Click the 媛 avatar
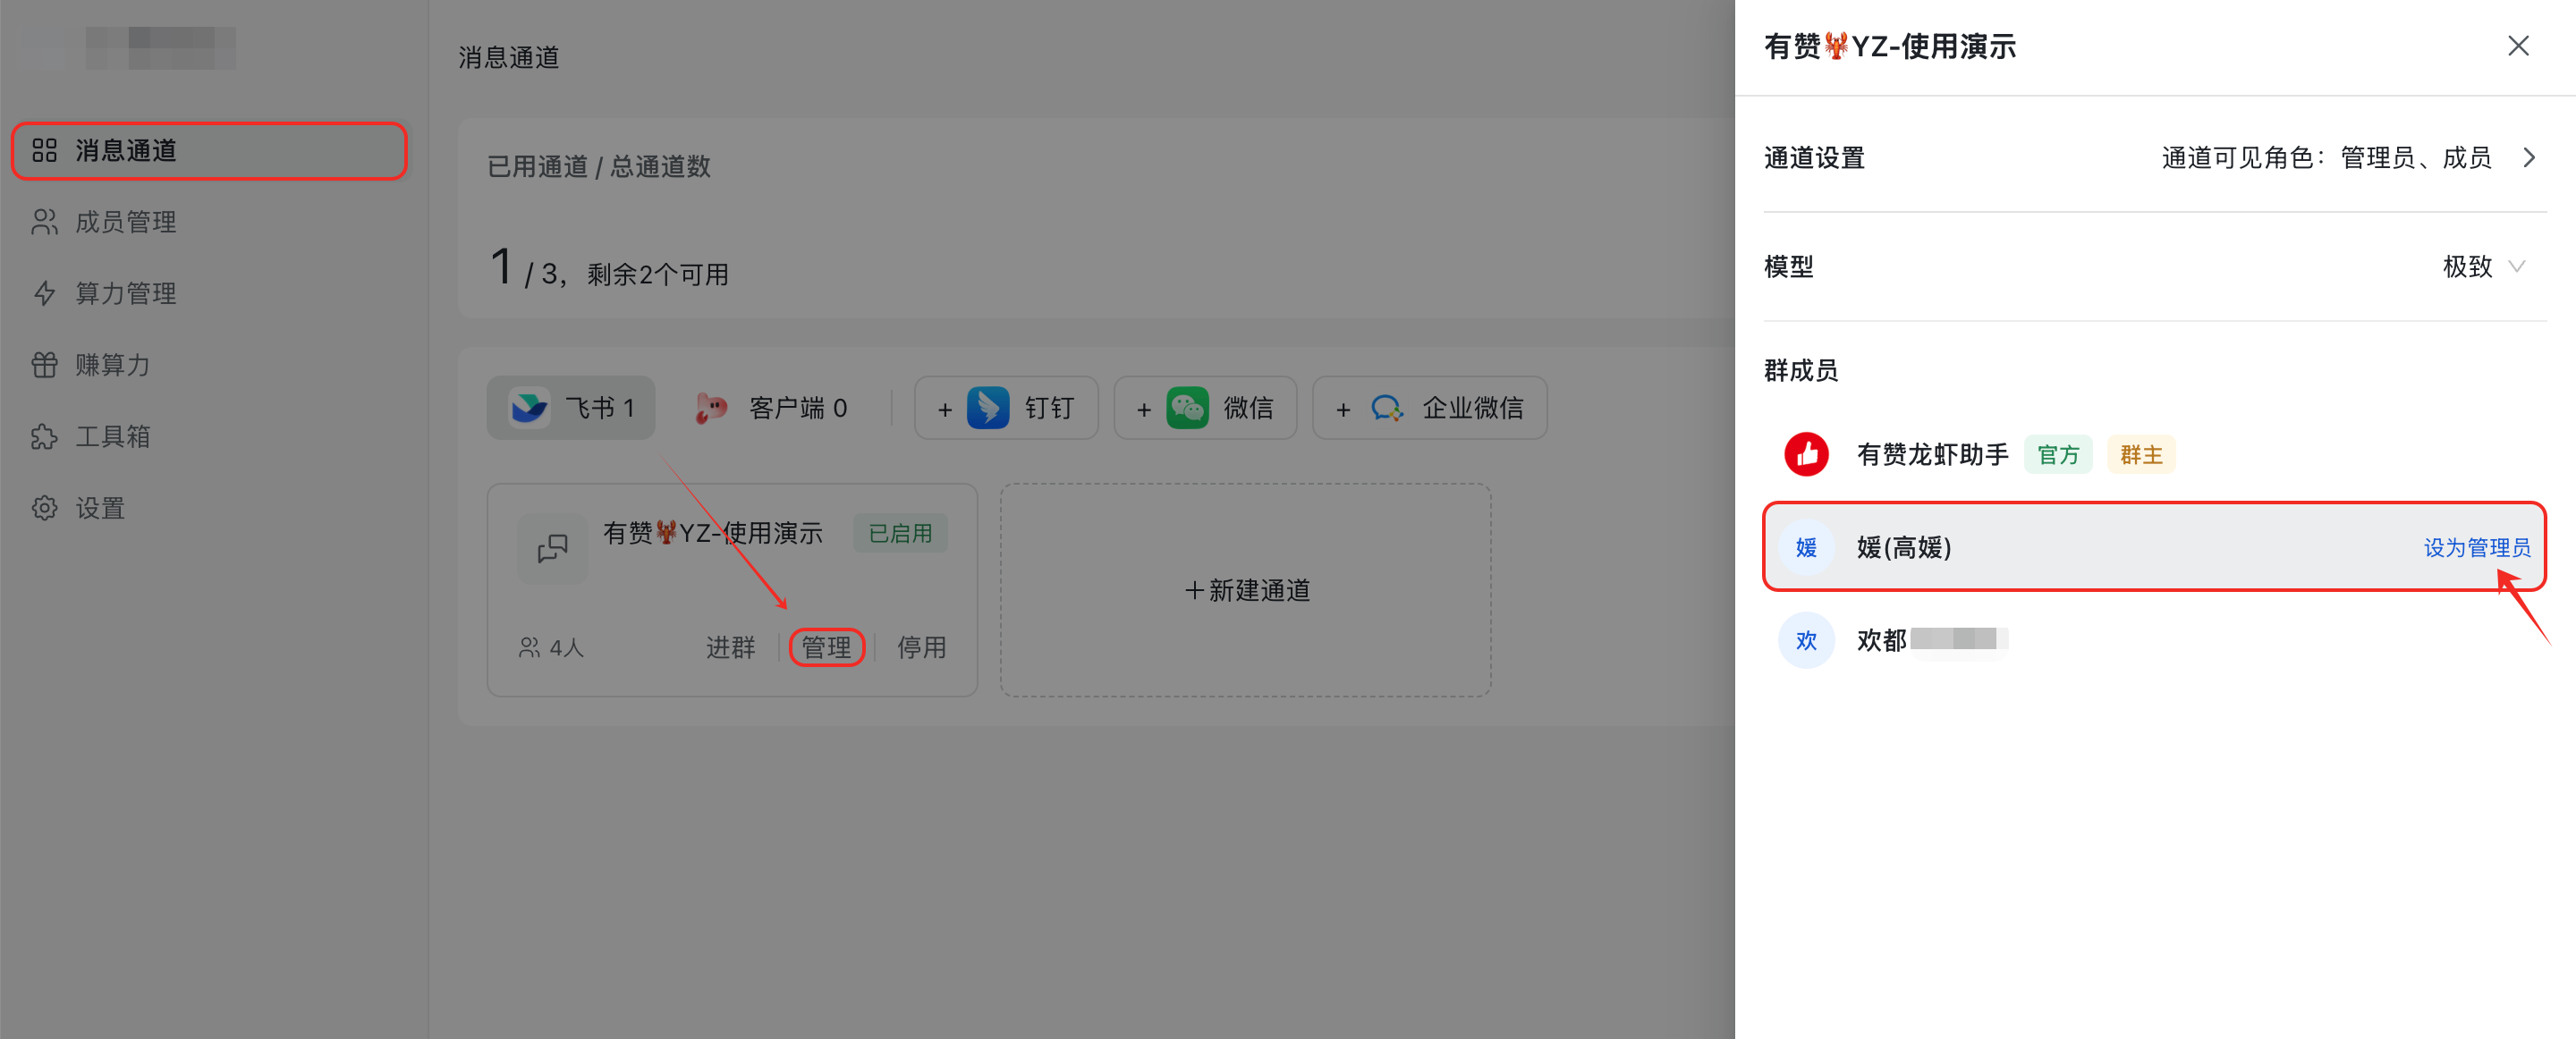This screenshot has width=2576, height=1039. click(1806, 548)
